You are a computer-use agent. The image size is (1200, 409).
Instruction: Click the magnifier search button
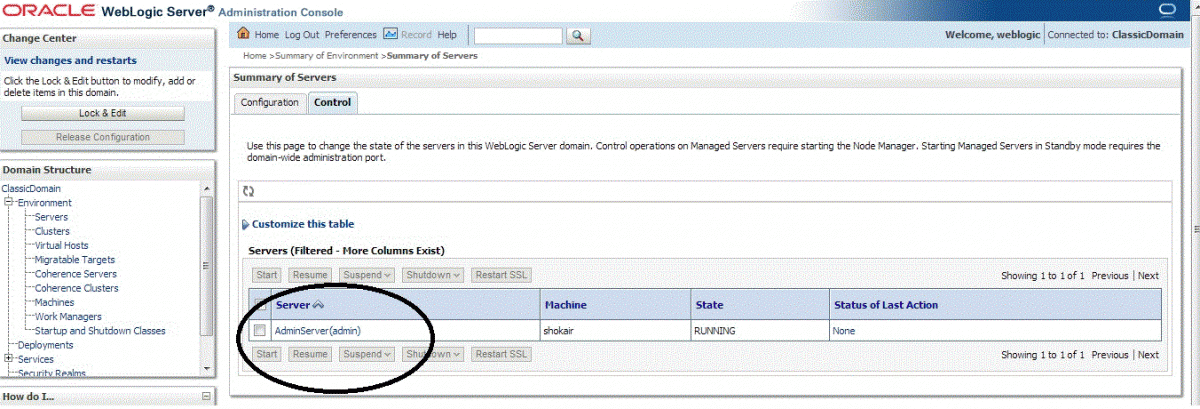click(x=579, y=36)
